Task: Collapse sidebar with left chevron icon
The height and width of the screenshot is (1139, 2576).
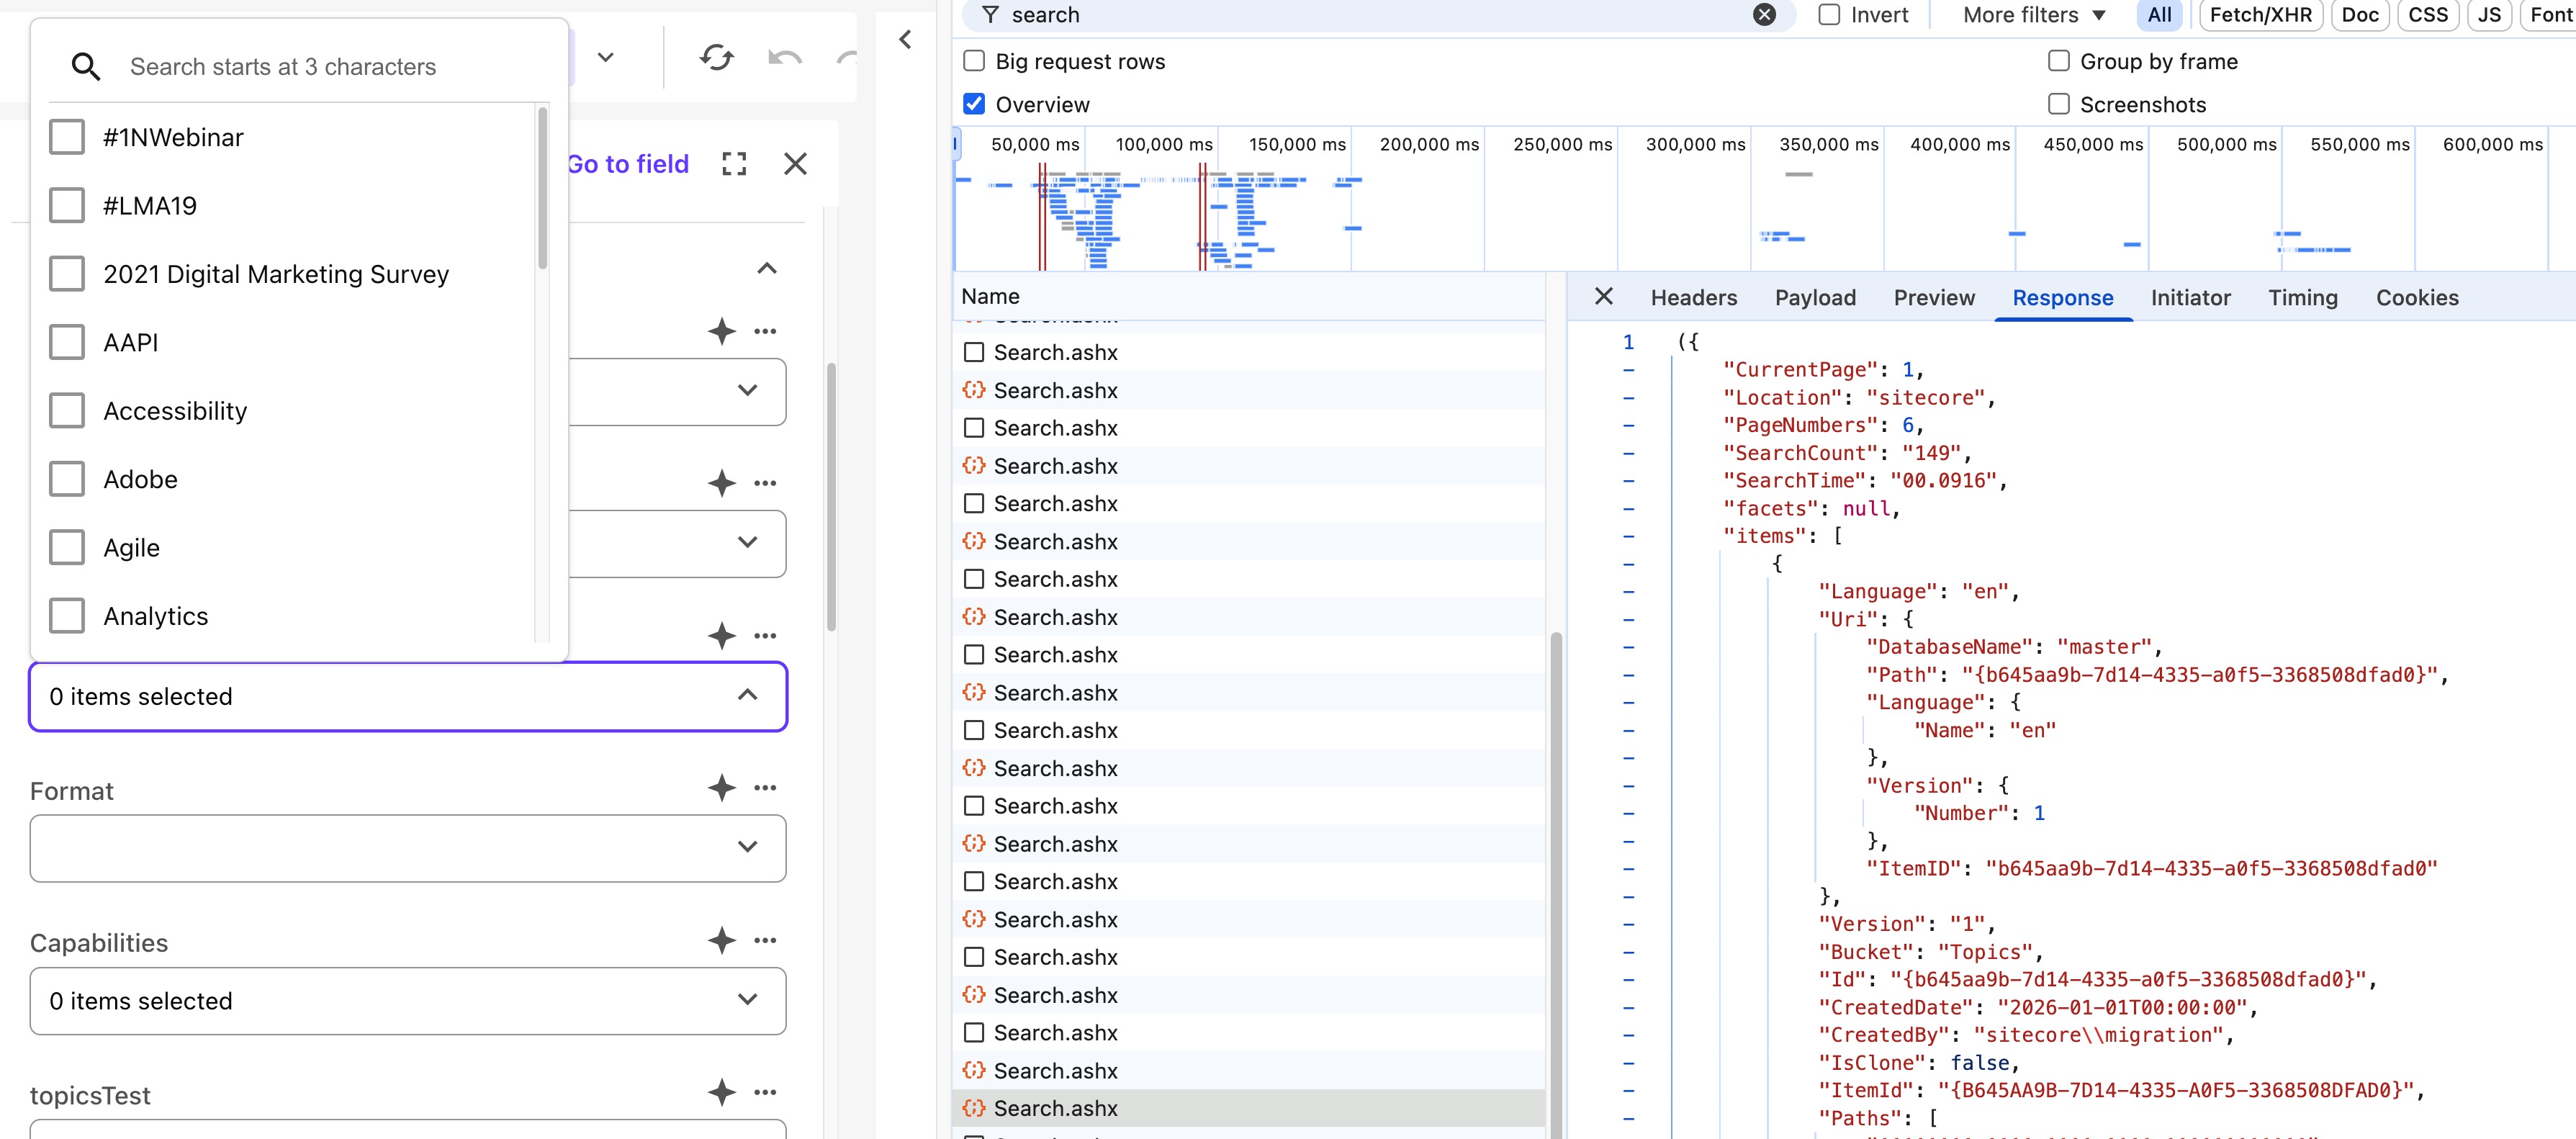Action: pyautogui.click(x=905, y=39)
